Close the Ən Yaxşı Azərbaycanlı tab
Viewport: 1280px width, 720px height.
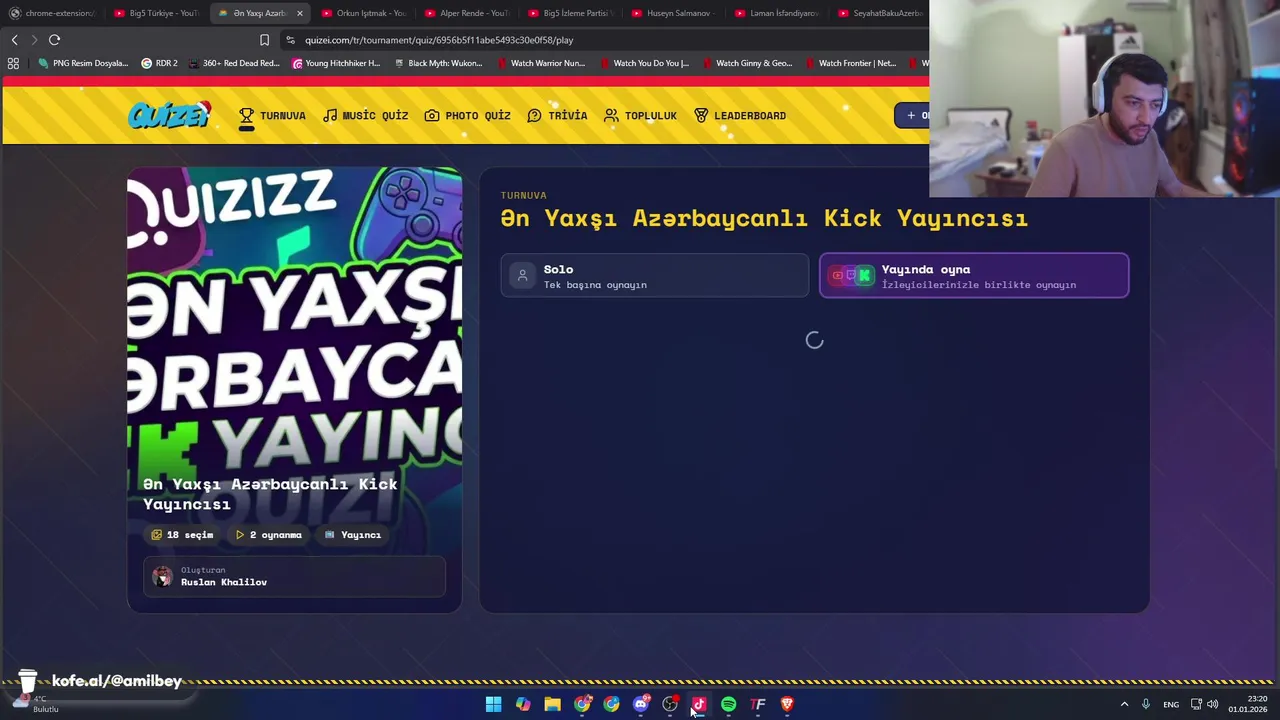299,13
